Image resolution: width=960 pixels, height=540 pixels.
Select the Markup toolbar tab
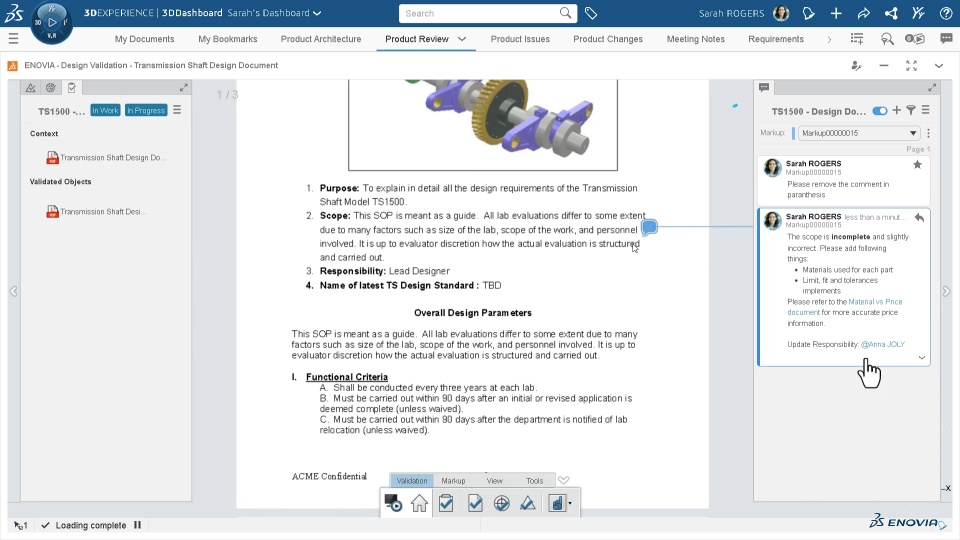click(453, 481)
